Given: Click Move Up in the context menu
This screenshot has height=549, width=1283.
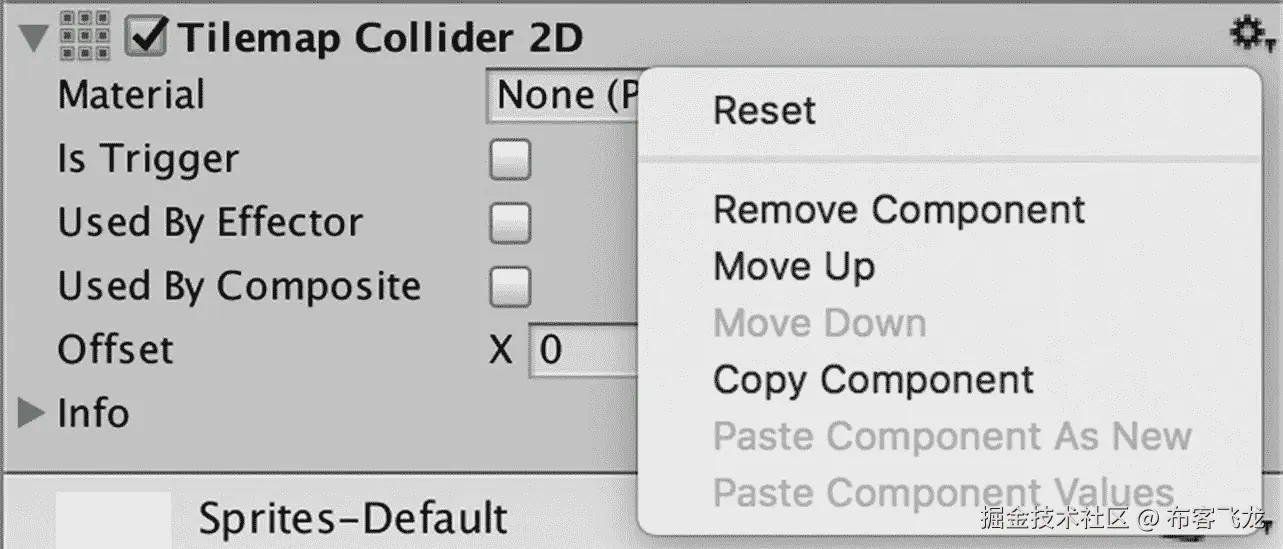Looking at the screenshot, I should point(794,267).
